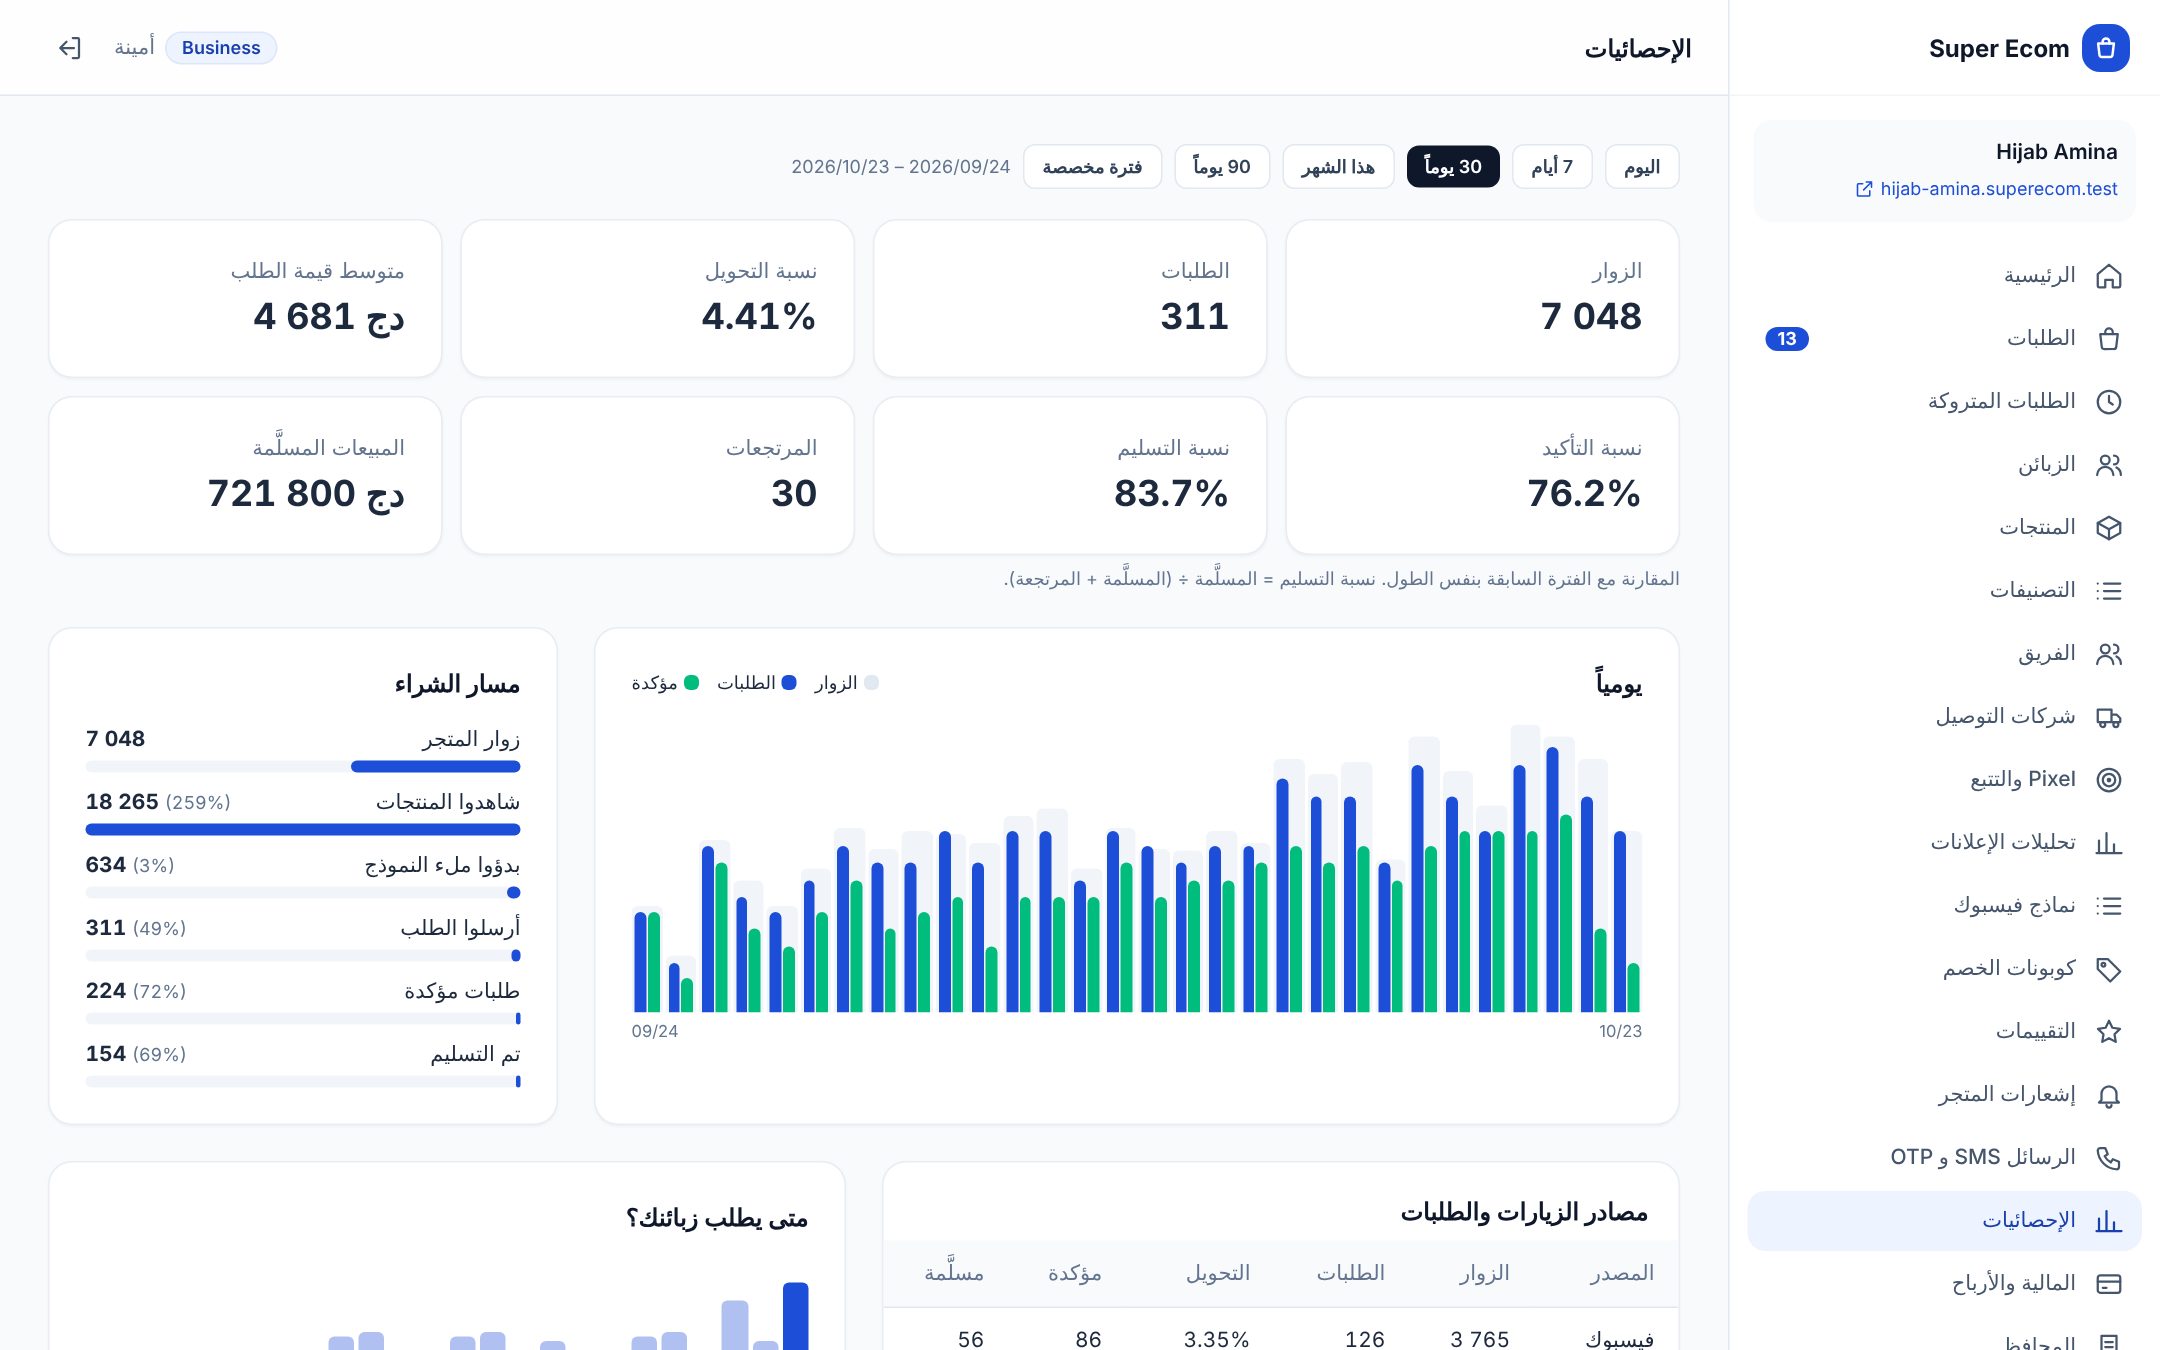Open المنتجات sidebar entry
The height and width of the screenshot is (1350, 2160).
[1944, 528]
